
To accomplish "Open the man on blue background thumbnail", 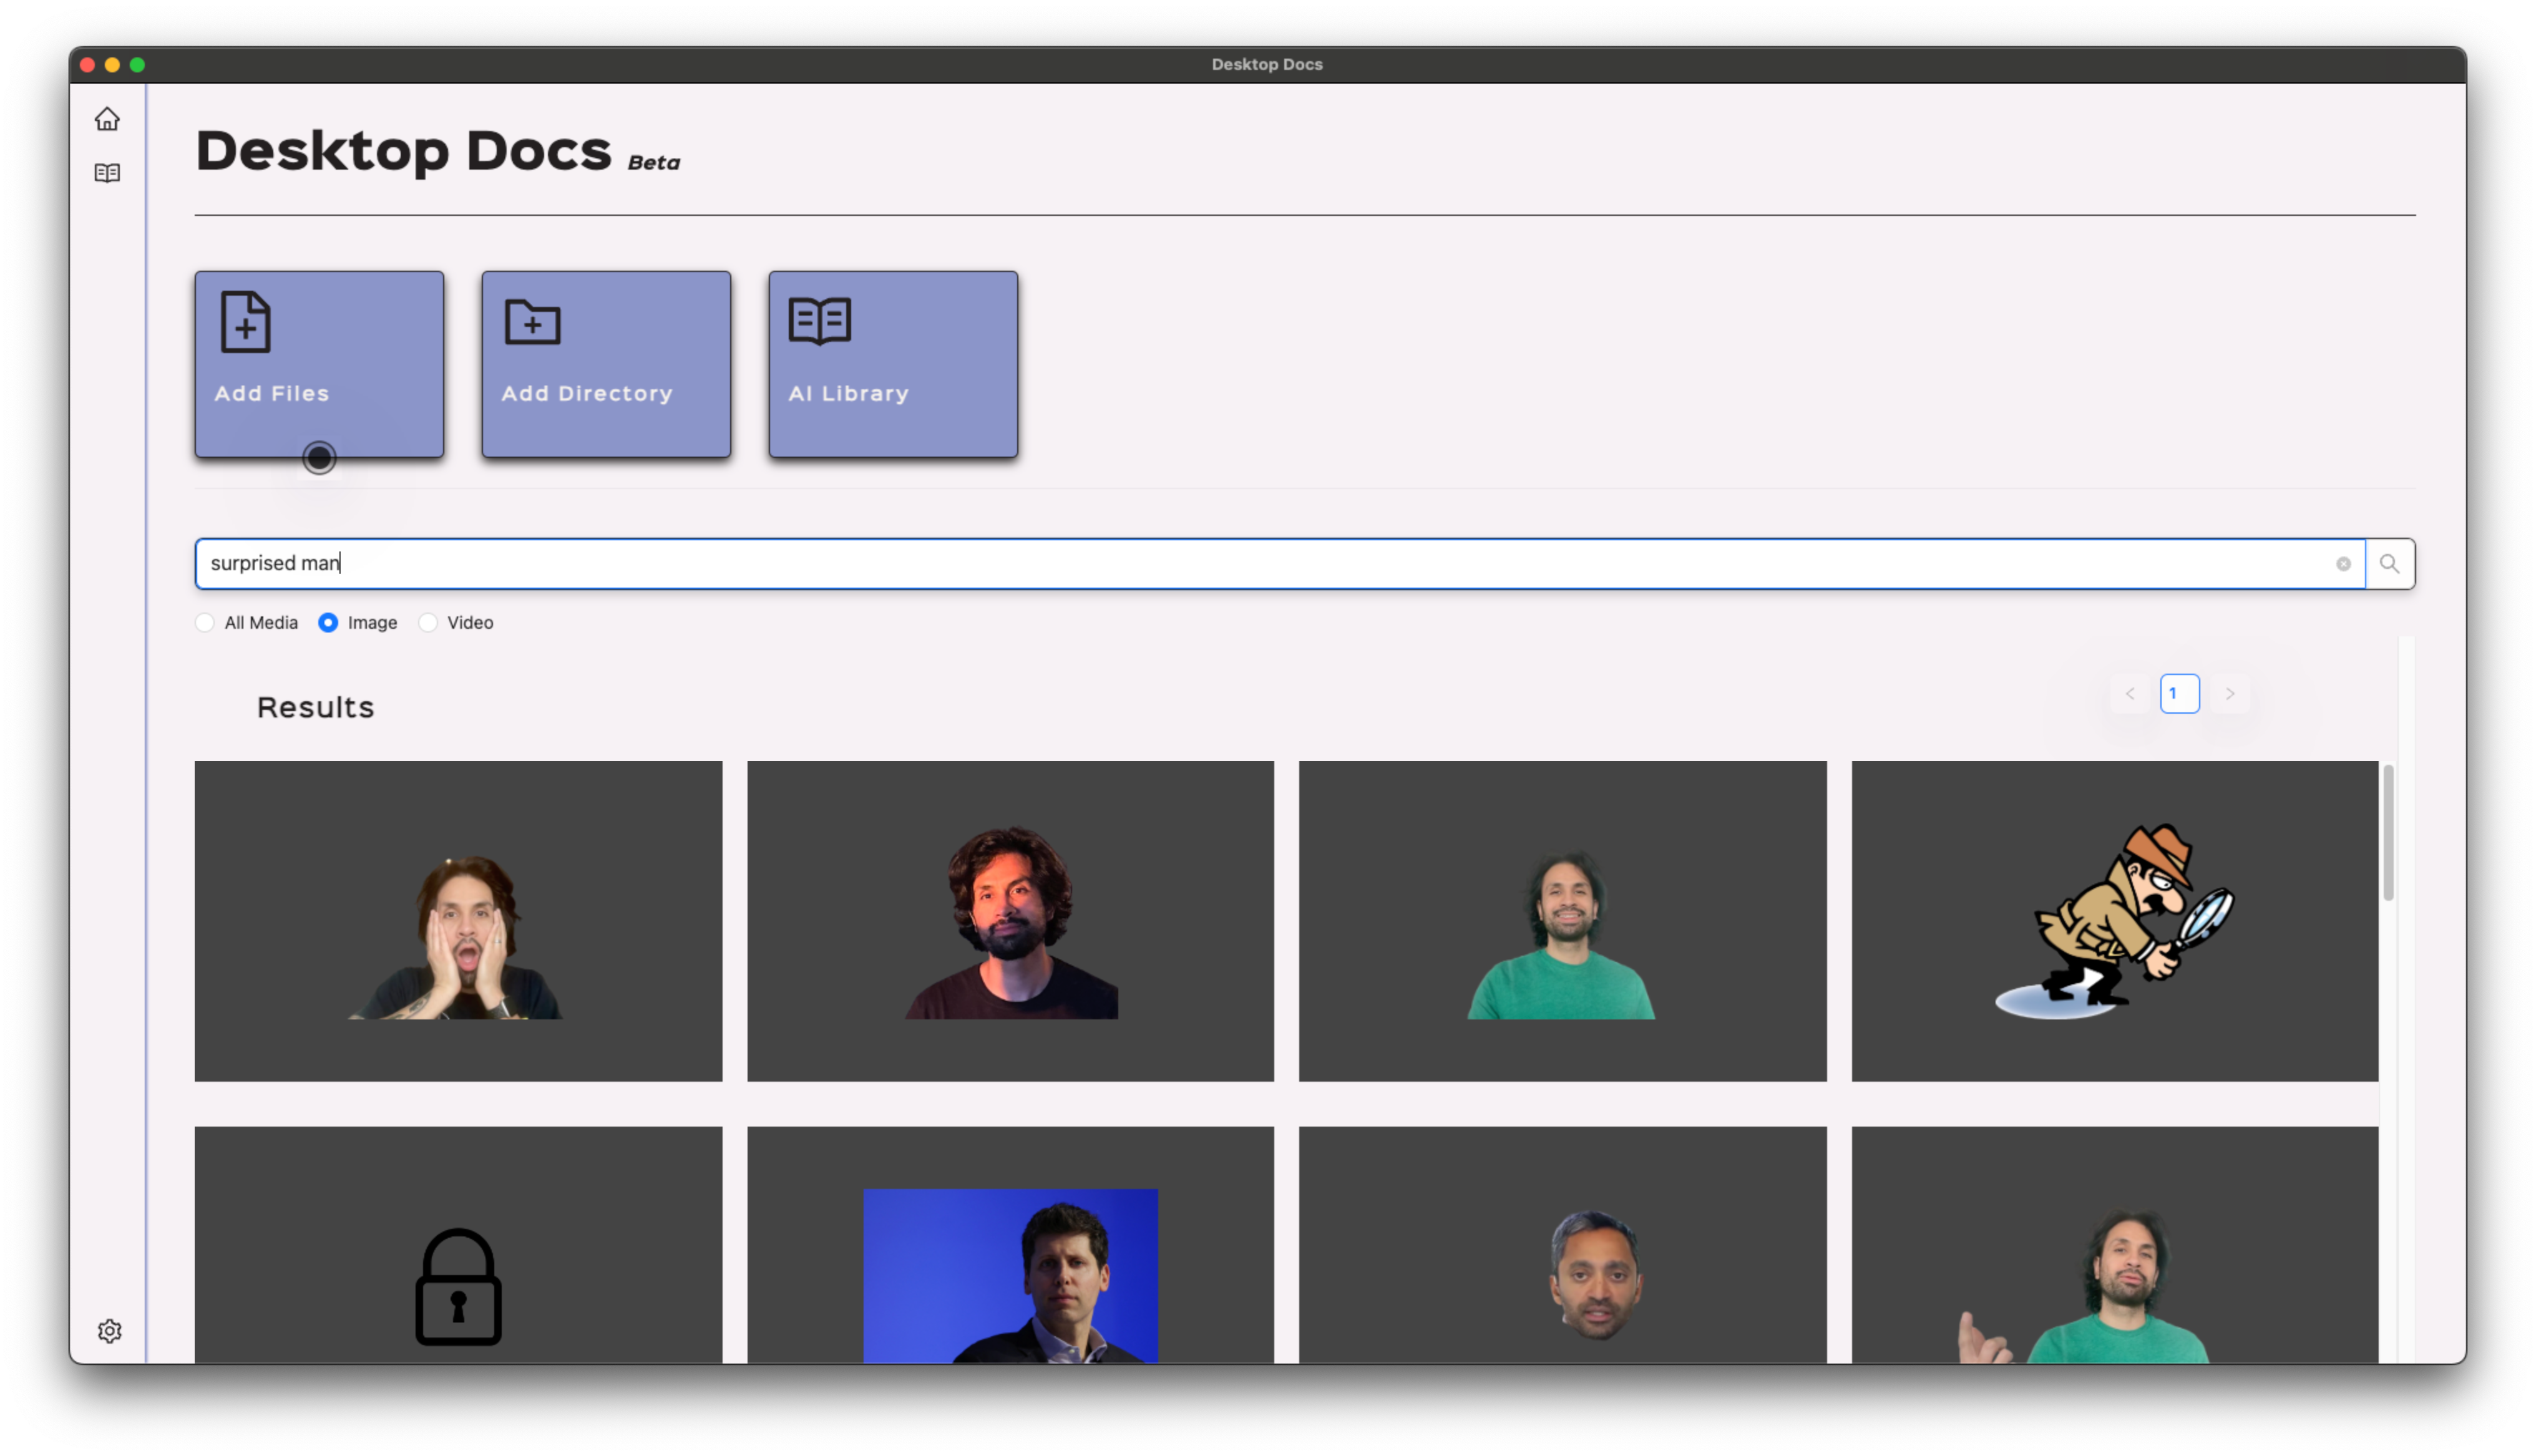I will (x=1010, y=1245).
